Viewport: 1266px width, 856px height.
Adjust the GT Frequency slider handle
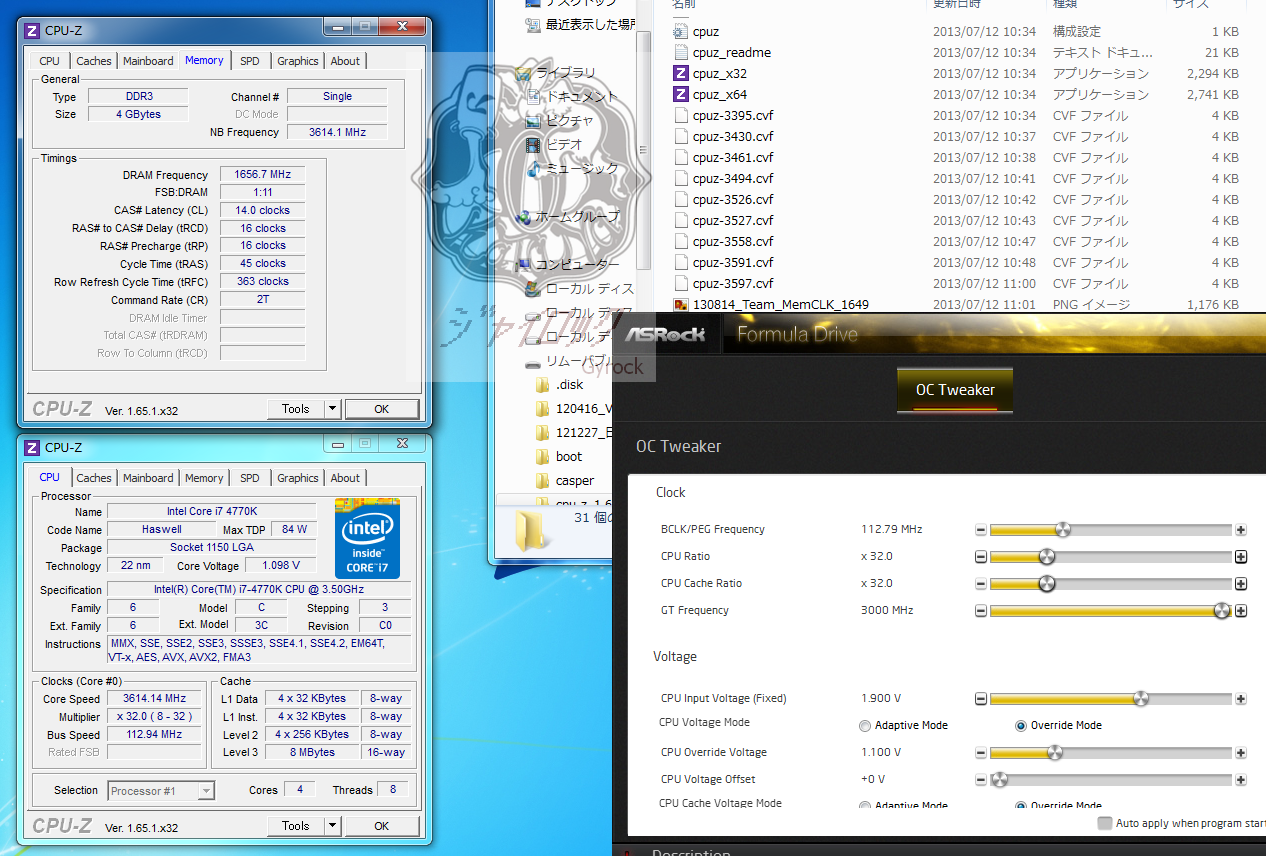coord(1222,611)
